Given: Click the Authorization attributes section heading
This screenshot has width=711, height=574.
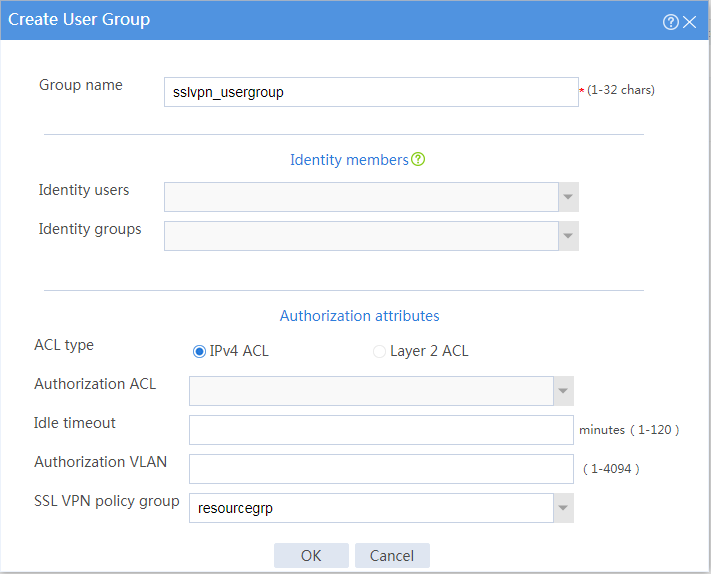Looking at the screenshot, I should coord(360,316).
